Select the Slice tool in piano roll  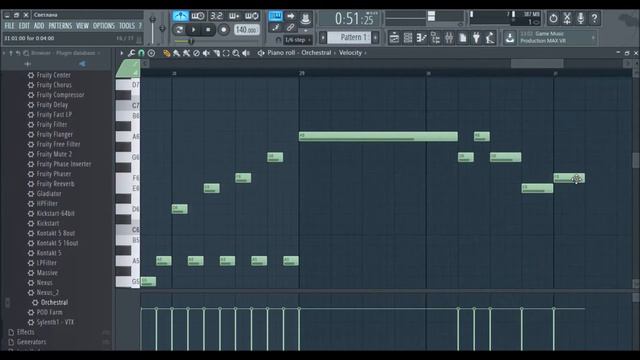pos(216,53)
